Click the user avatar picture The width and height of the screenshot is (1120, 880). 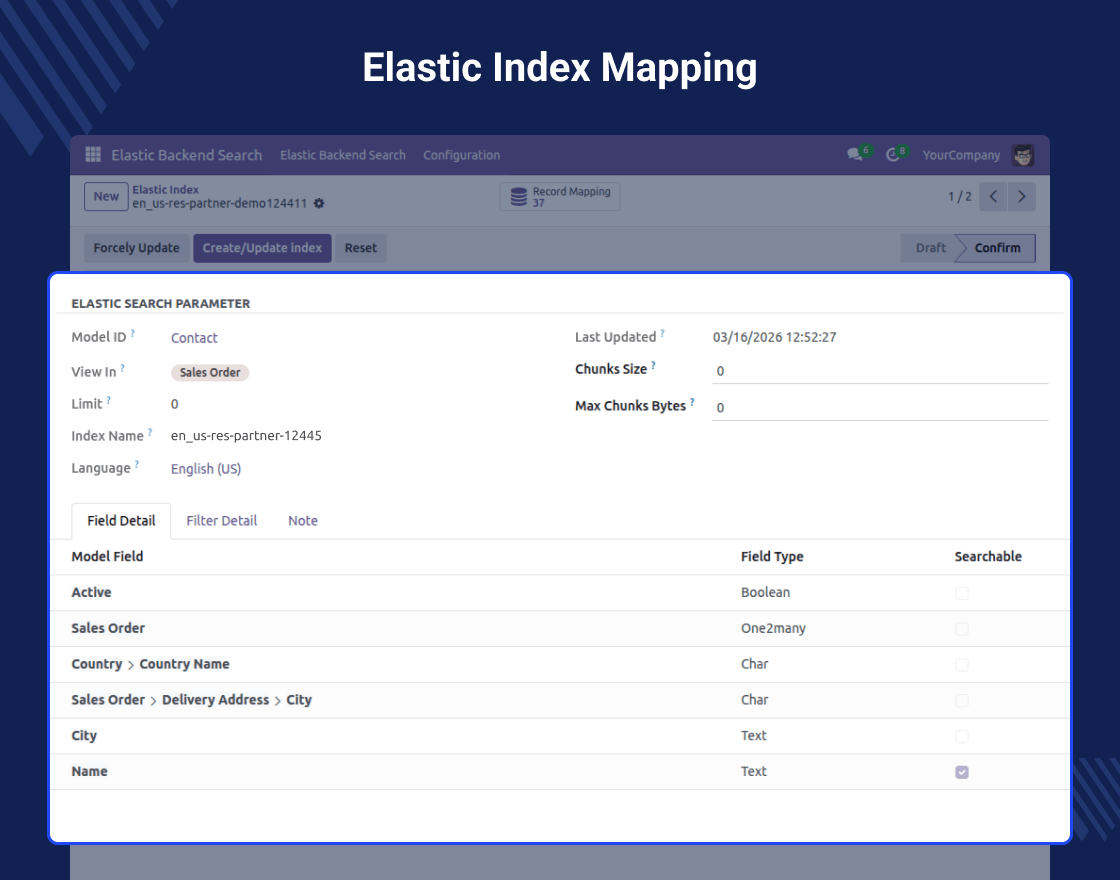coord(1022,155)
